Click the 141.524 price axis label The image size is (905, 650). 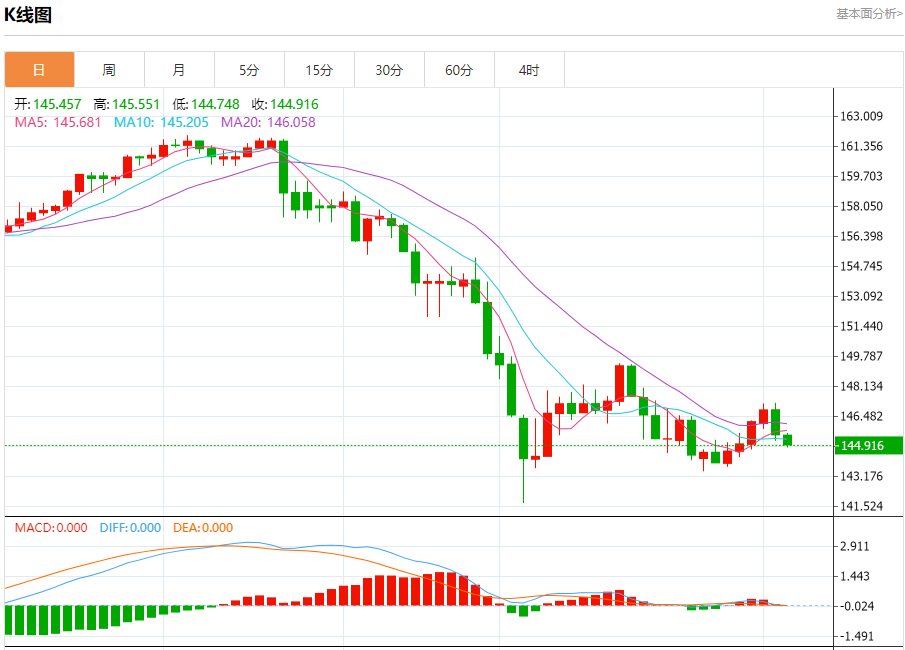pos(861,506)
